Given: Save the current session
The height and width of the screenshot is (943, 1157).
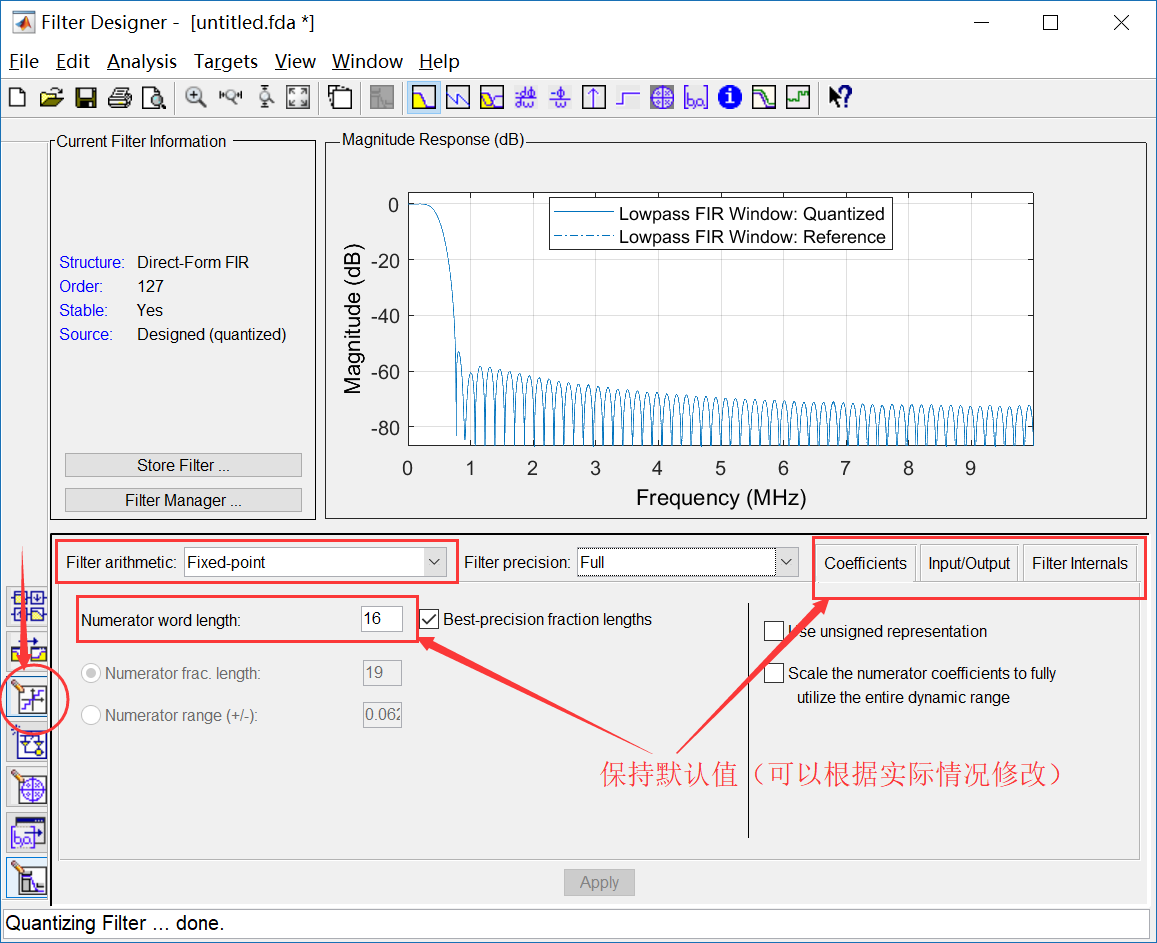Looking at the screenshot, I should [x=86, y=97].
